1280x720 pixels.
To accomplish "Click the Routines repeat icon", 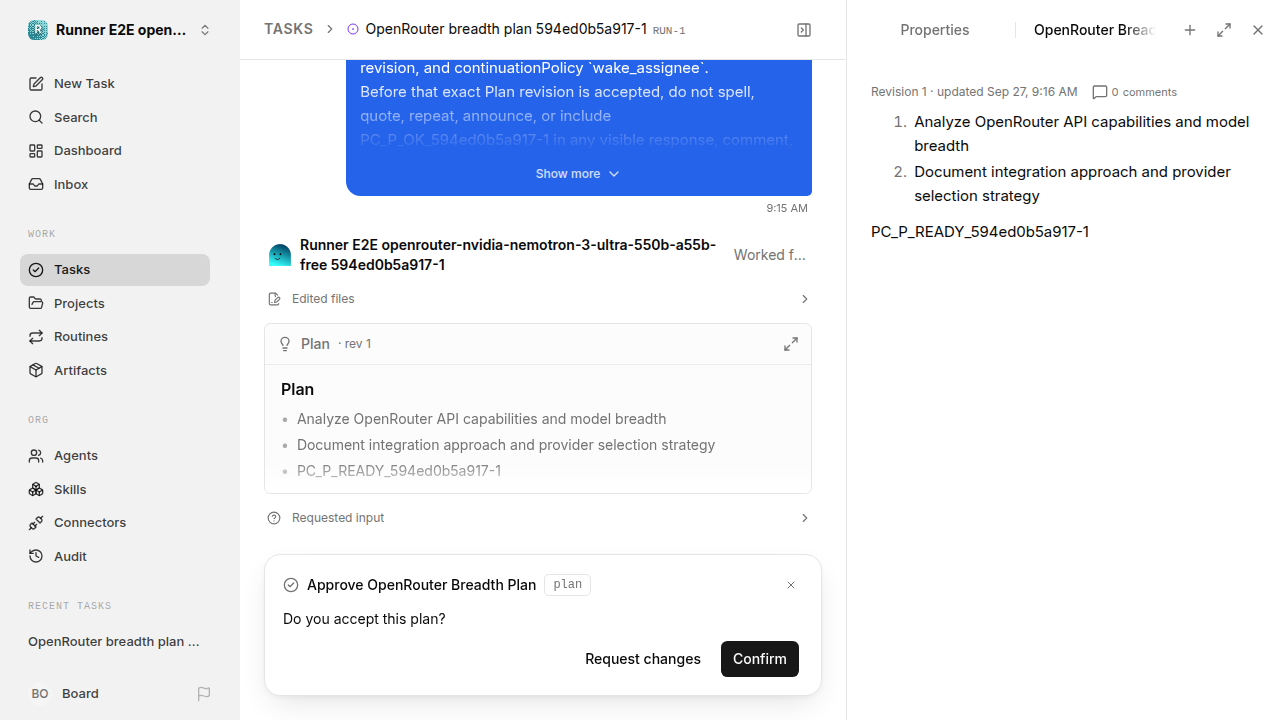I will [36, 336].
